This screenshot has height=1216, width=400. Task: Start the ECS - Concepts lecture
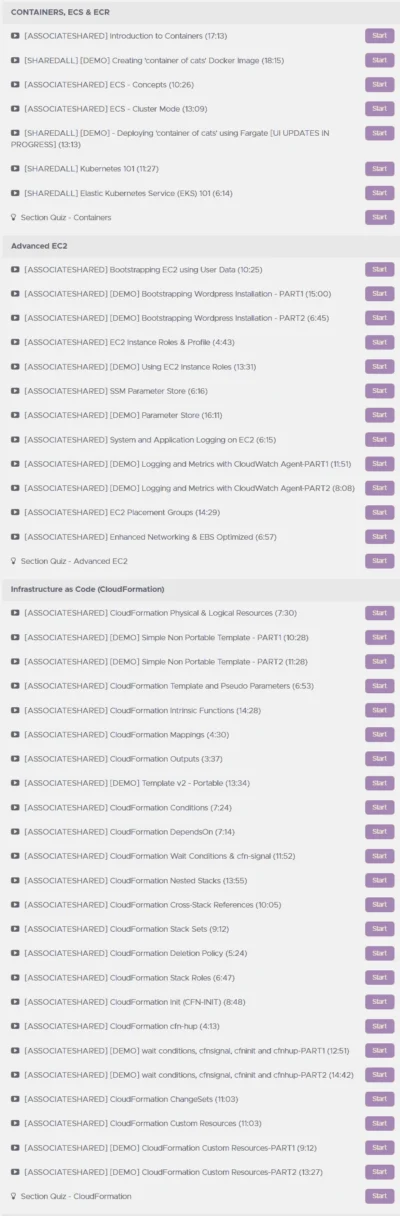tap(379, 84)
